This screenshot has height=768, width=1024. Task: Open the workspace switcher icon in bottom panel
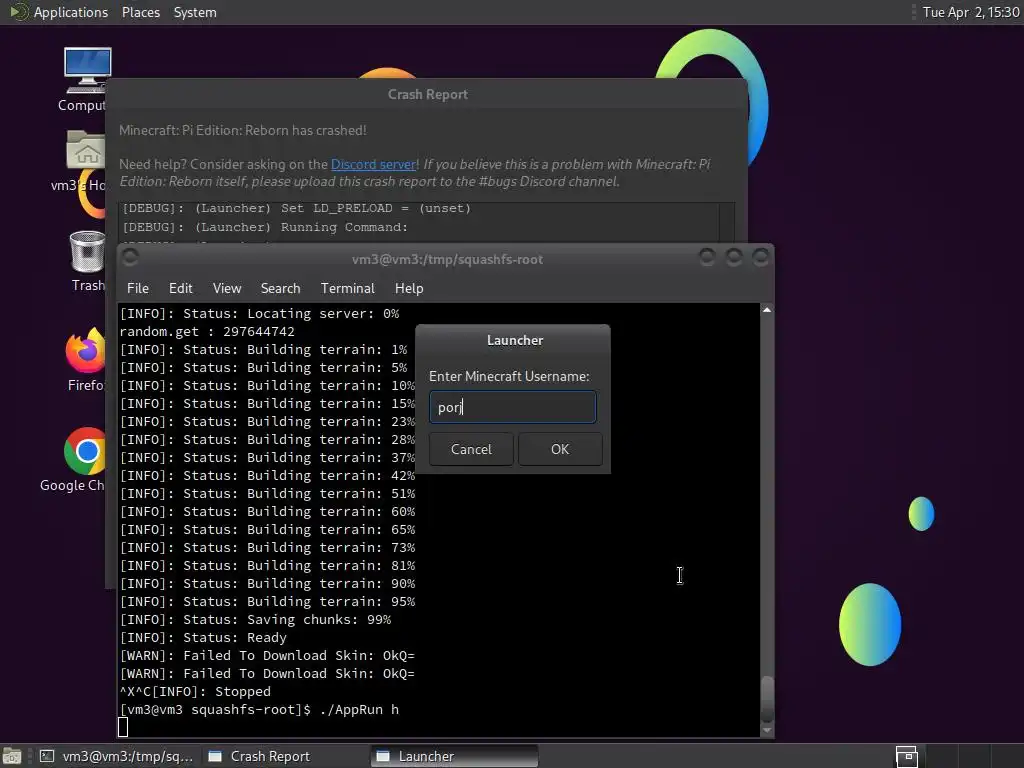click(906, 756)
